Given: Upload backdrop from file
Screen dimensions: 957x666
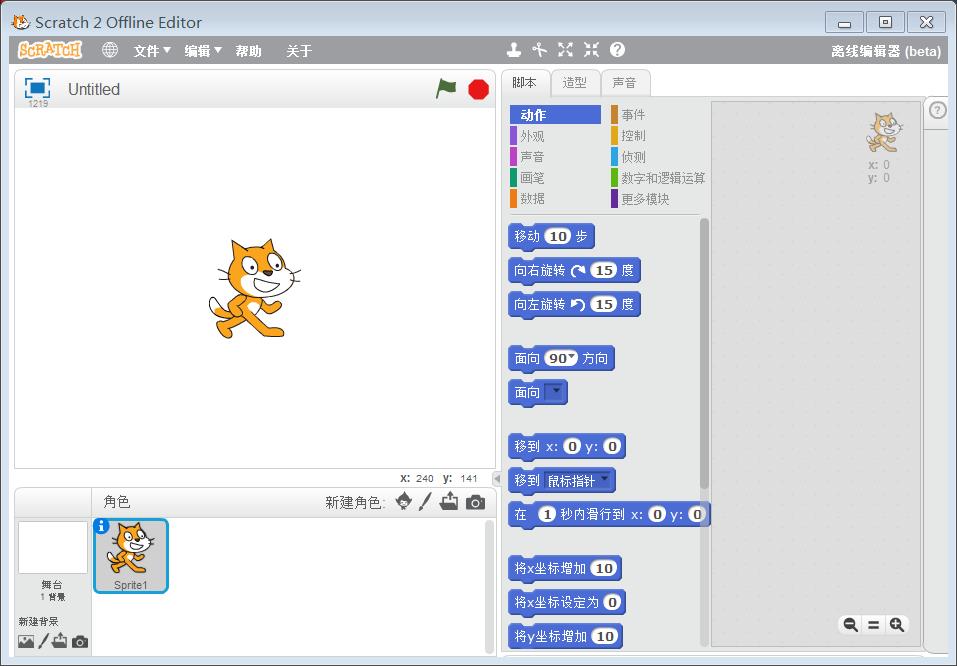Looking at the screenshot, I should (x=60, y=641).
